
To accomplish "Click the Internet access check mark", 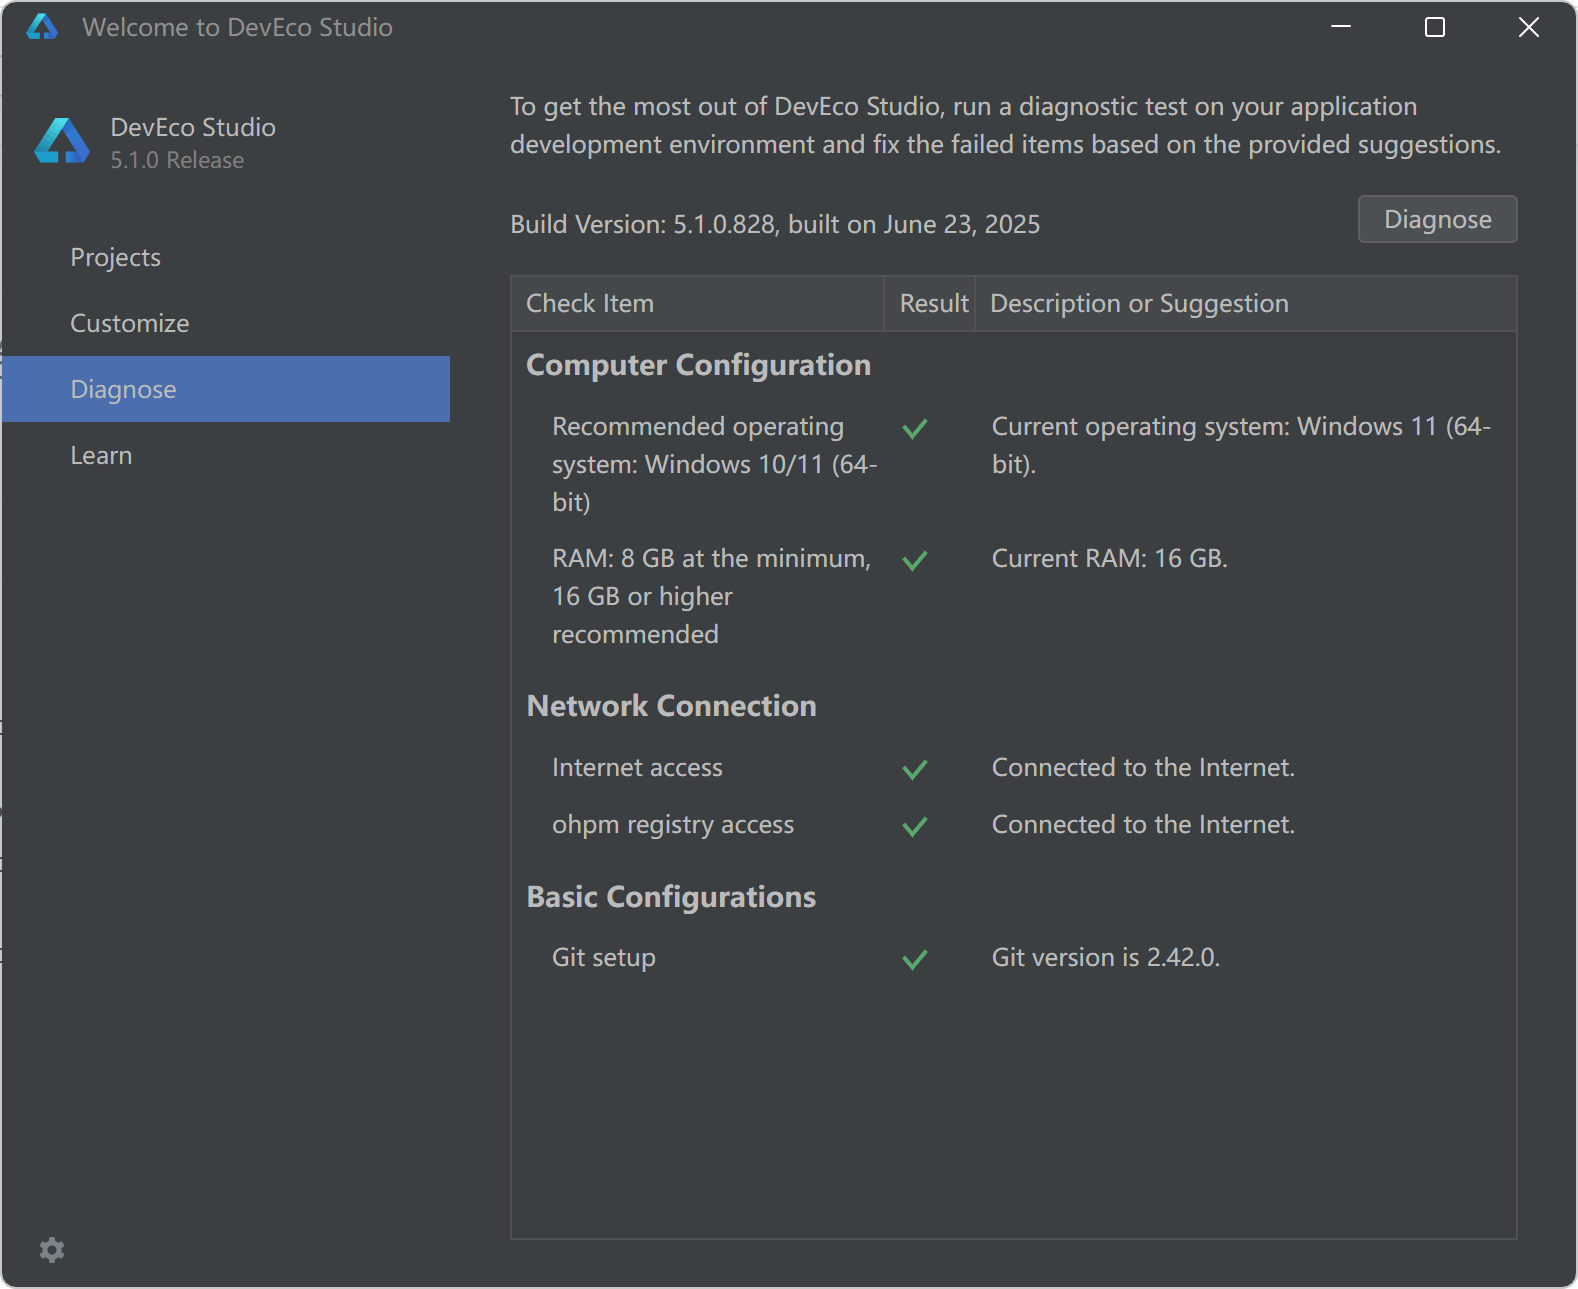I will 915,770.
